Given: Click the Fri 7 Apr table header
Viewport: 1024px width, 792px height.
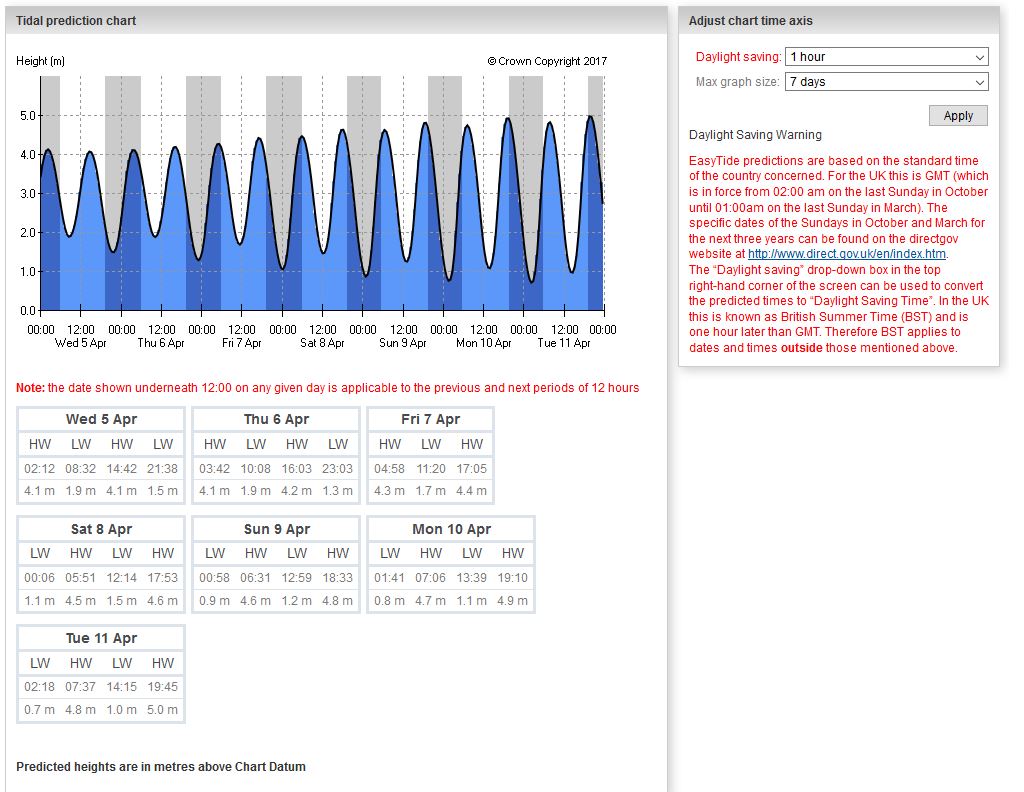Looking at the screenshot, I should click(x=430, y=419).
